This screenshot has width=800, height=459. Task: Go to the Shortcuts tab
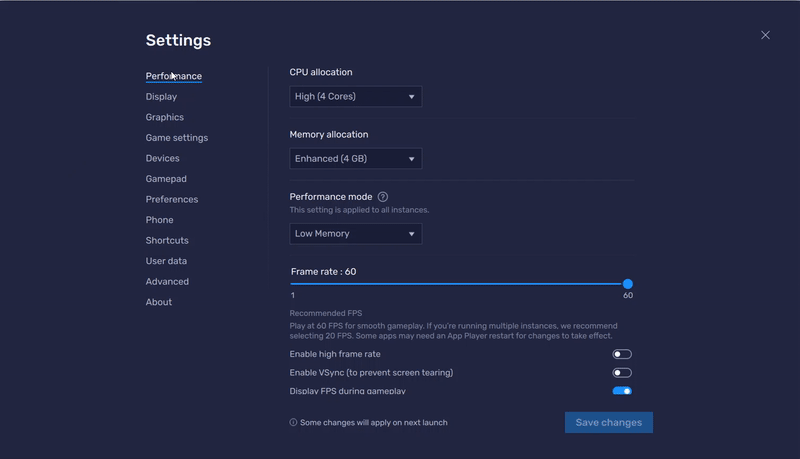pos(167,240)
